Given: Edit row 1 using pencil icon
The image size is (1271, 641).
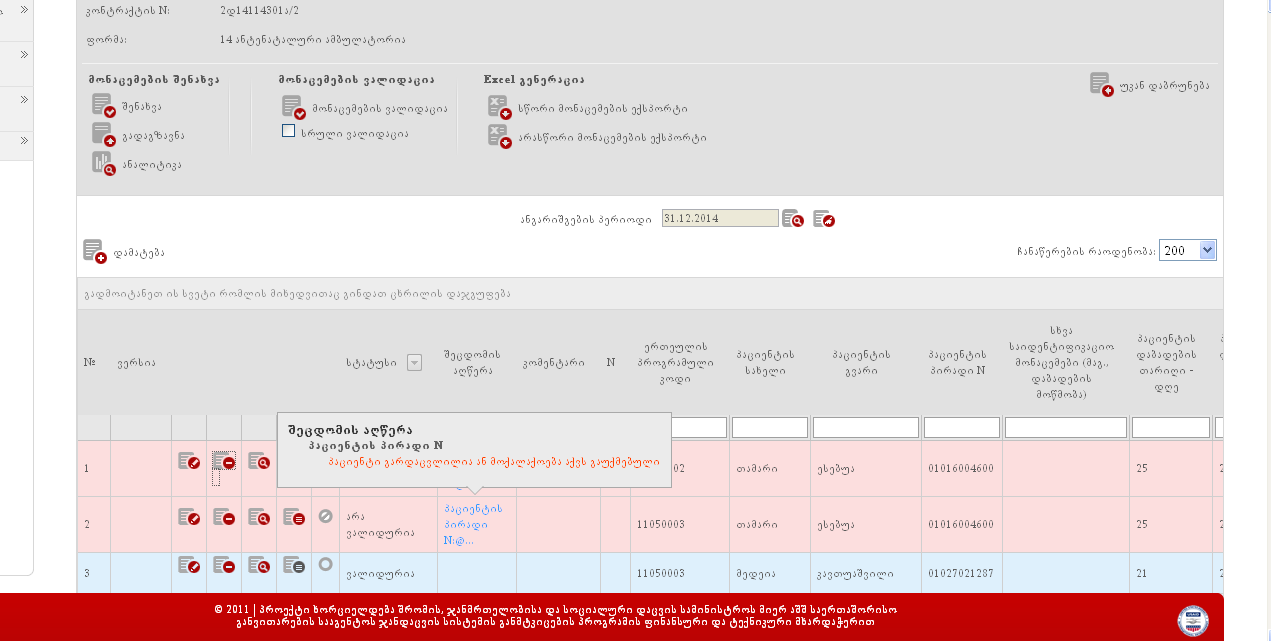Looking at the screenshot, I should [189, 462].
